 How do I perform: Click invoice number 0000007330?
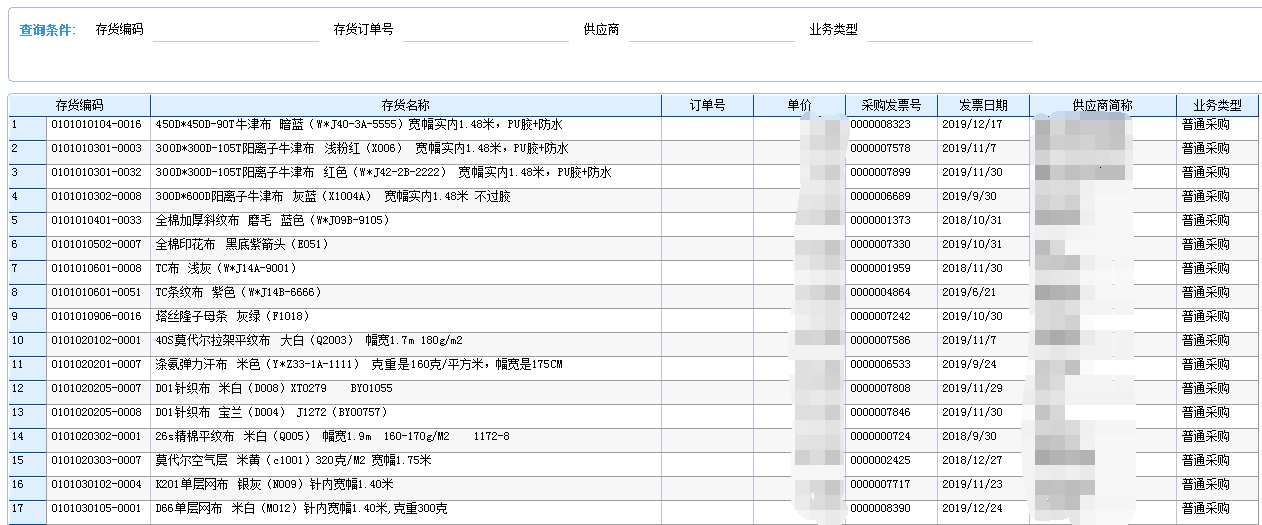click(x=880, y=245)
